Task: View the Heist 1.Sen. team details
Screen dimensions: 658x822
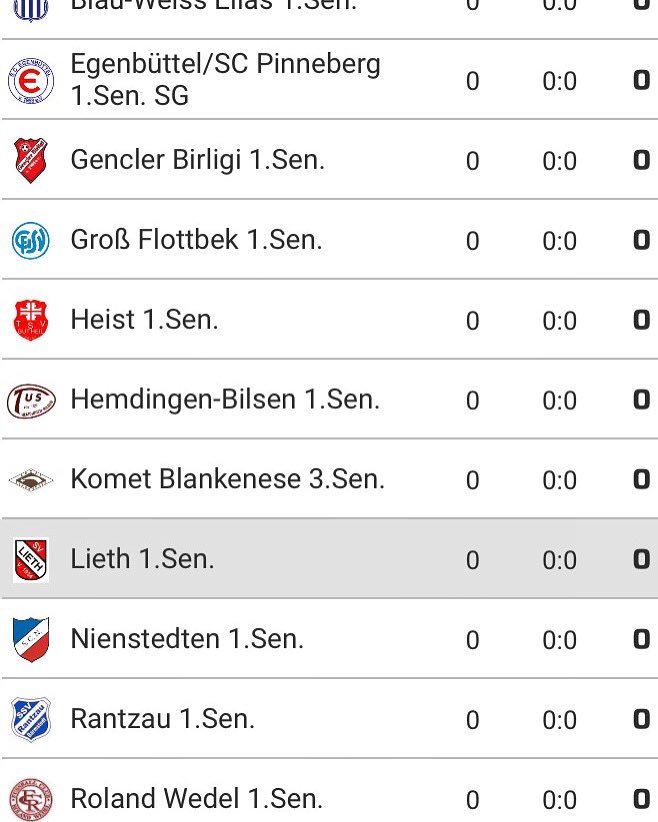Action: 144,320
